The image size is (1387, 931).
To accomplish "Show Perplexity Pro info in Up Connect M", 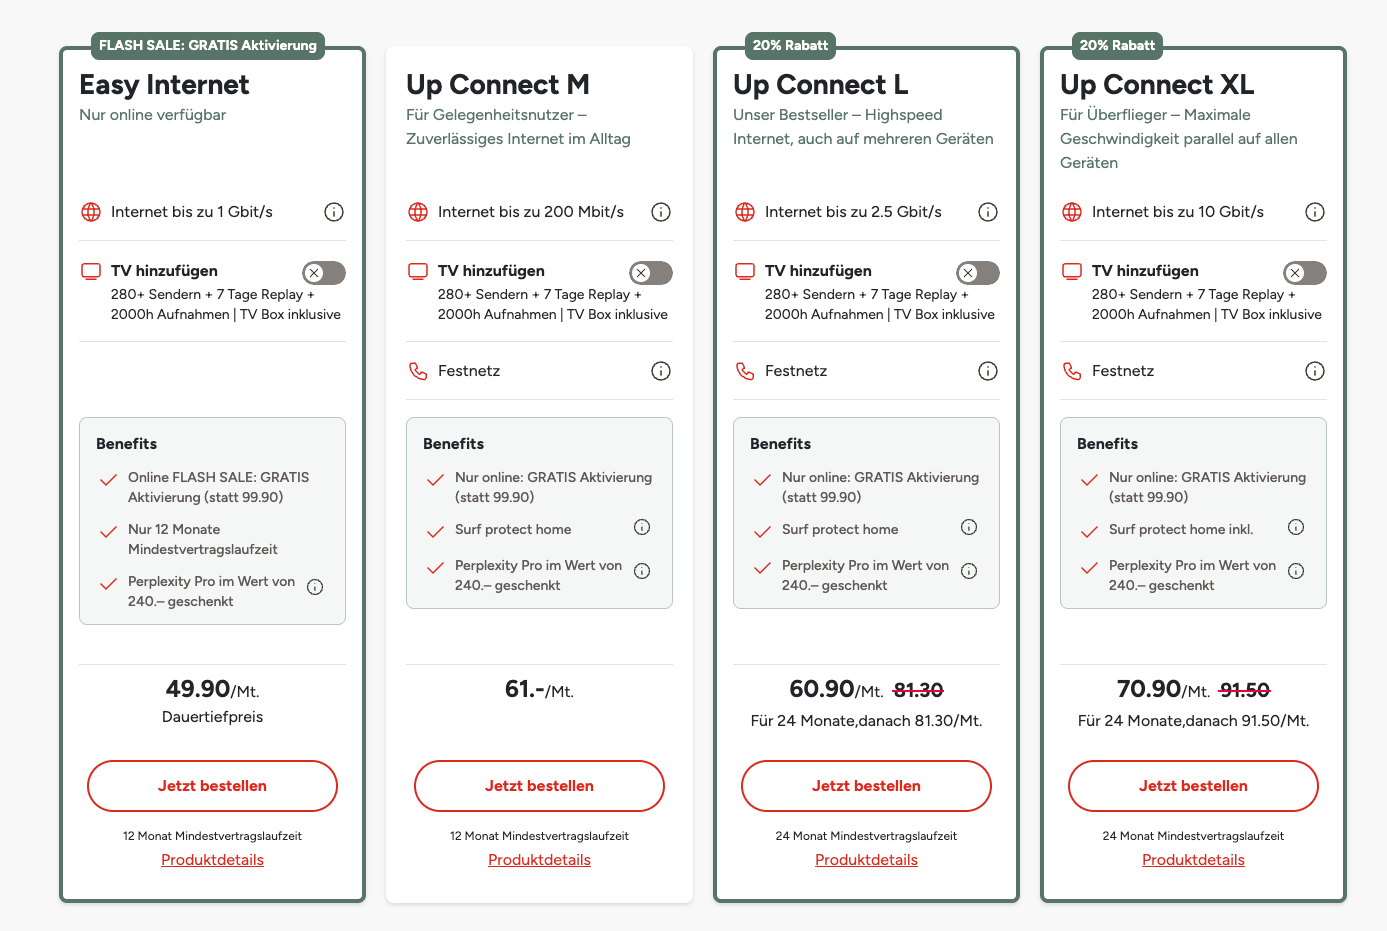I will (642, 571).
